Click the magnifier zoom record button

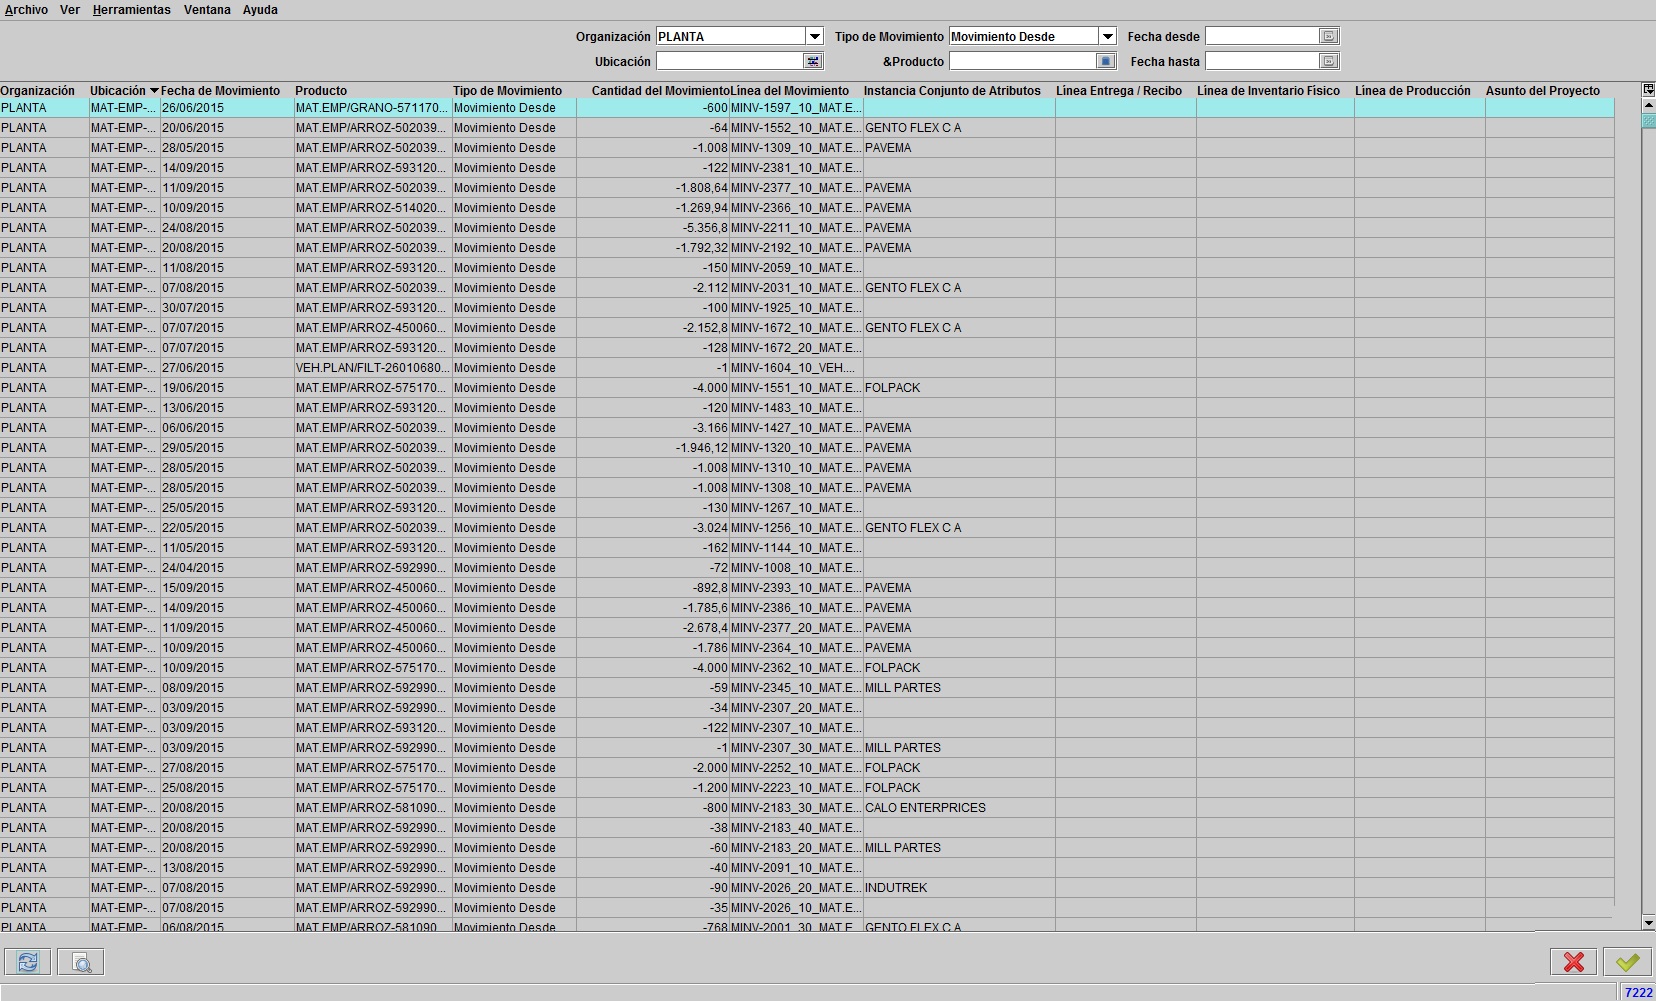pos(81,962)
